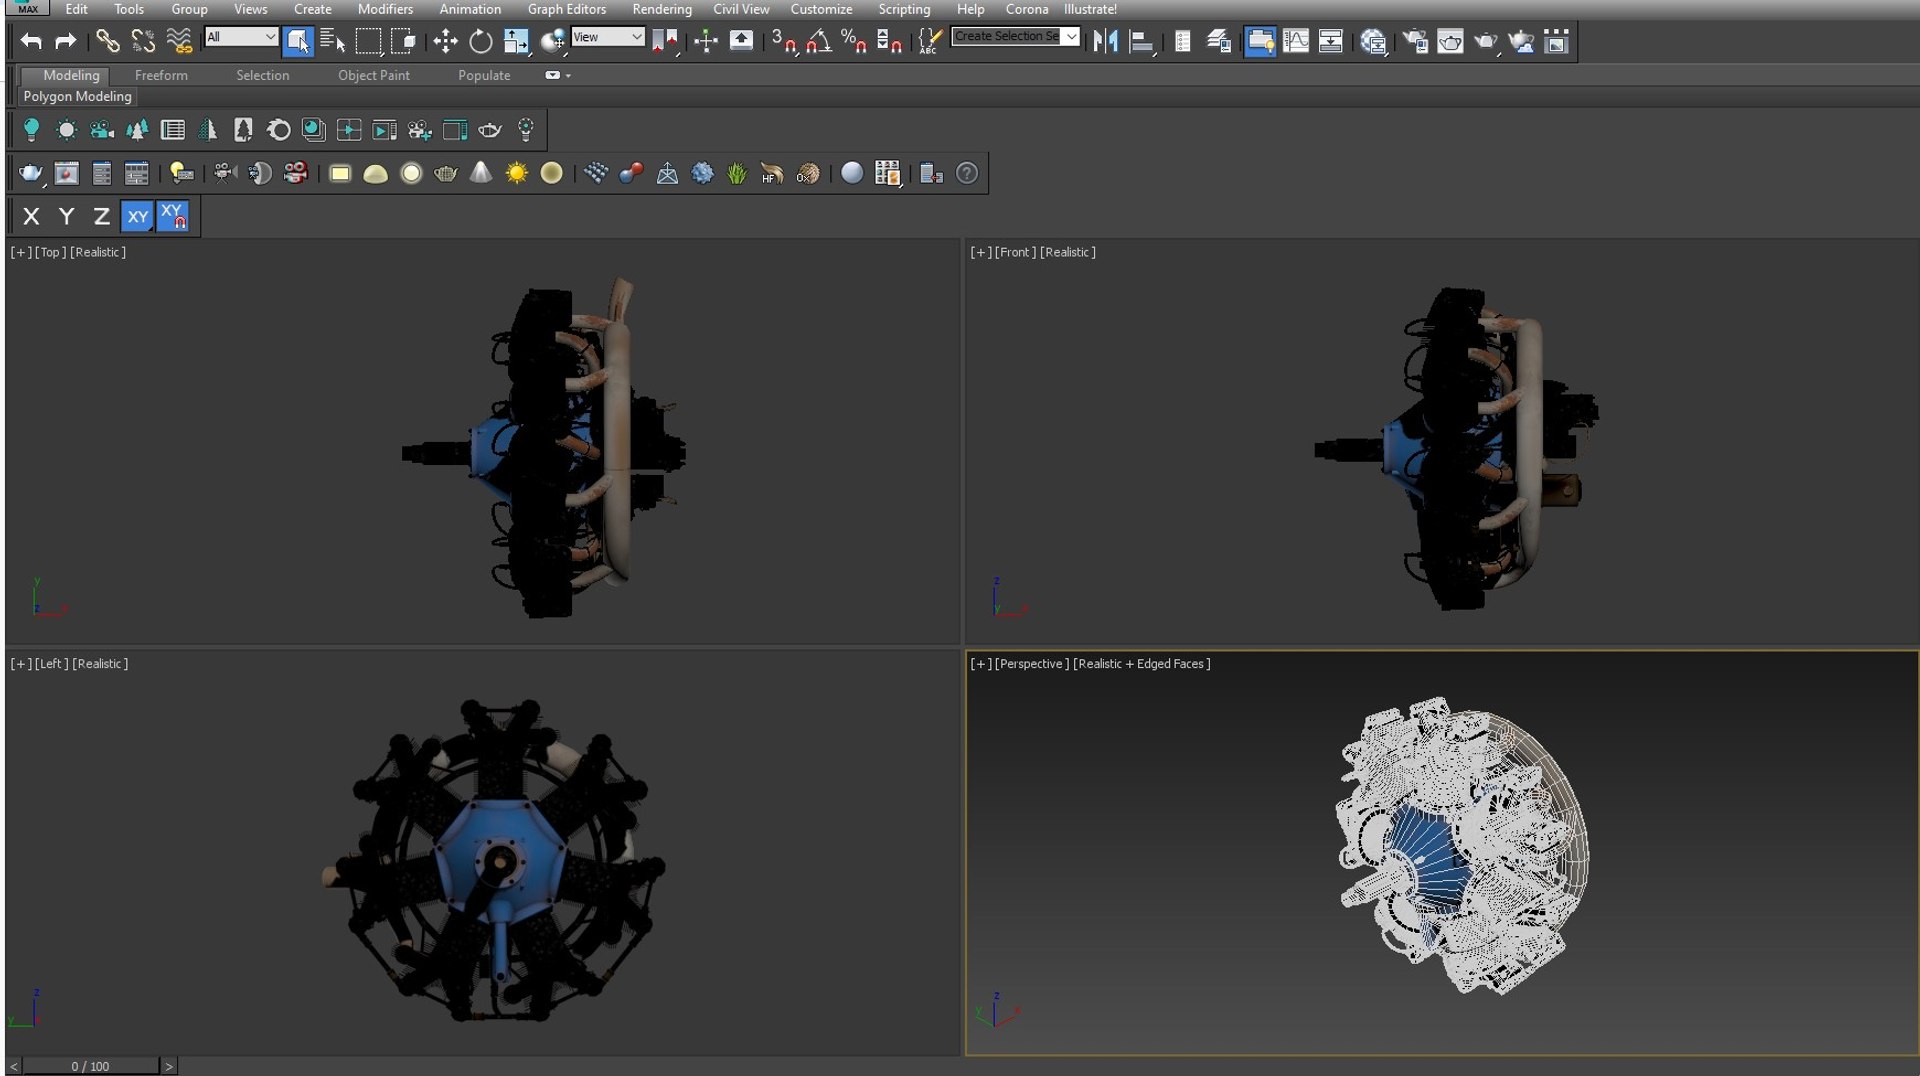Restrict to X axis constraint button
This screenshot has width=1920, height=1076.
[x=31, y=216]
